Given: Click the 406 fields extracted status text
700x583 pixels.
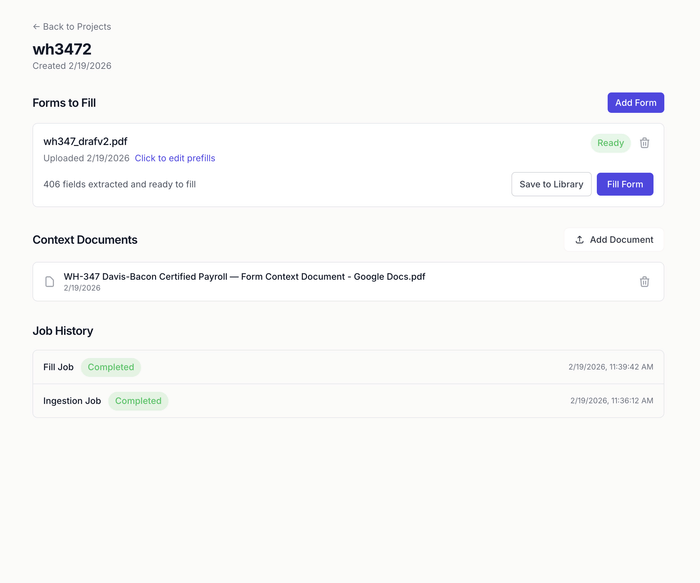Looking at the screenshot, I should 119,184.
